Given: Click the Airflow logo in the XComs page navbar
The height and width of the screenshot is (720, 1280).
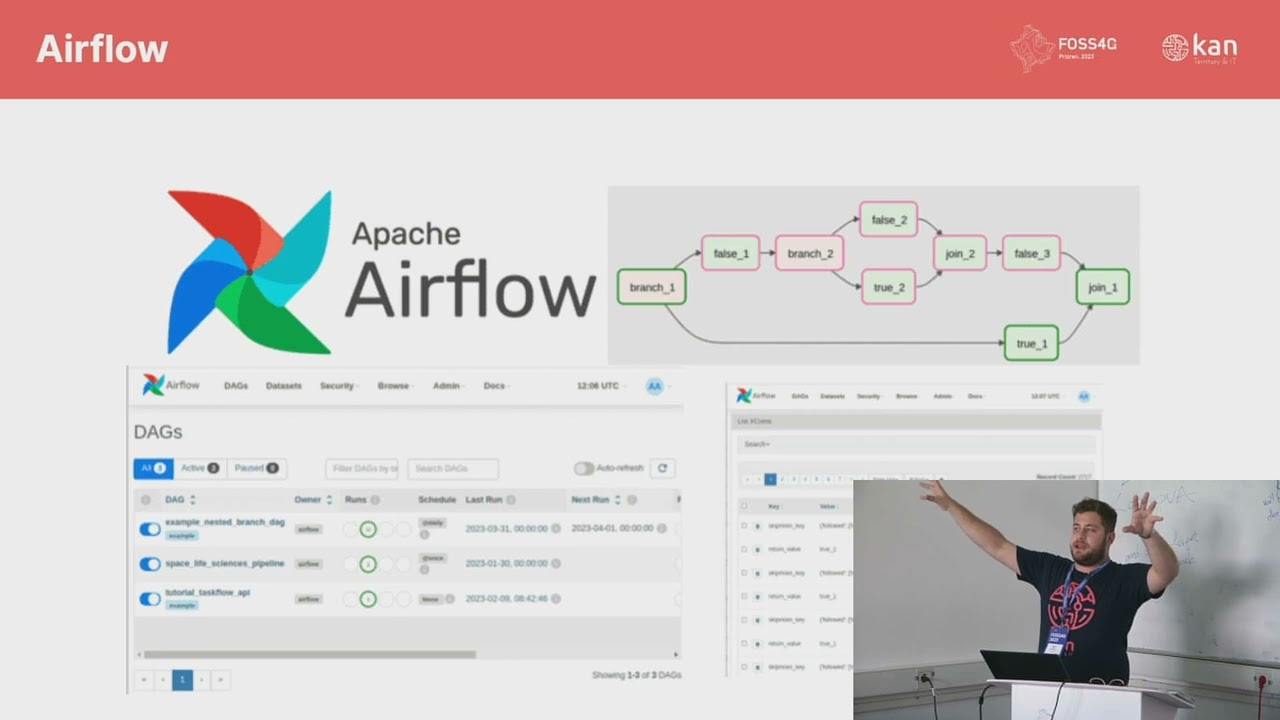Looking at the screenshot, I should (756, 396).
